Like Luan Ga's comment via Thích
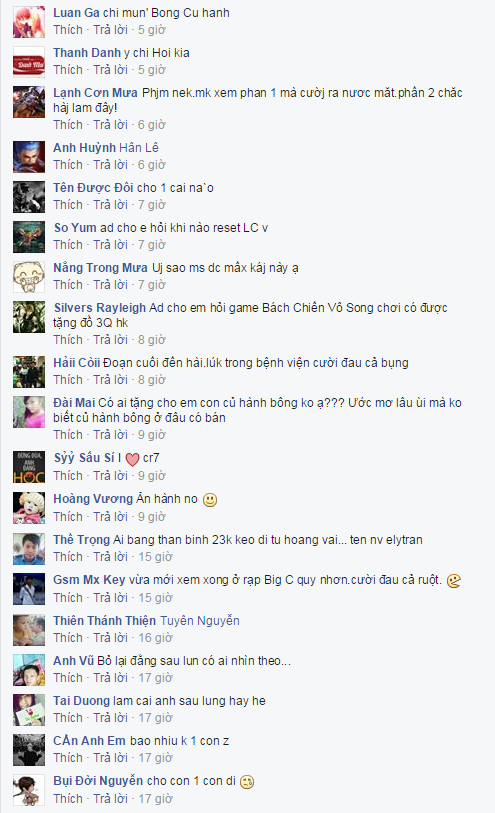495x813 pixels. (68, 30)
